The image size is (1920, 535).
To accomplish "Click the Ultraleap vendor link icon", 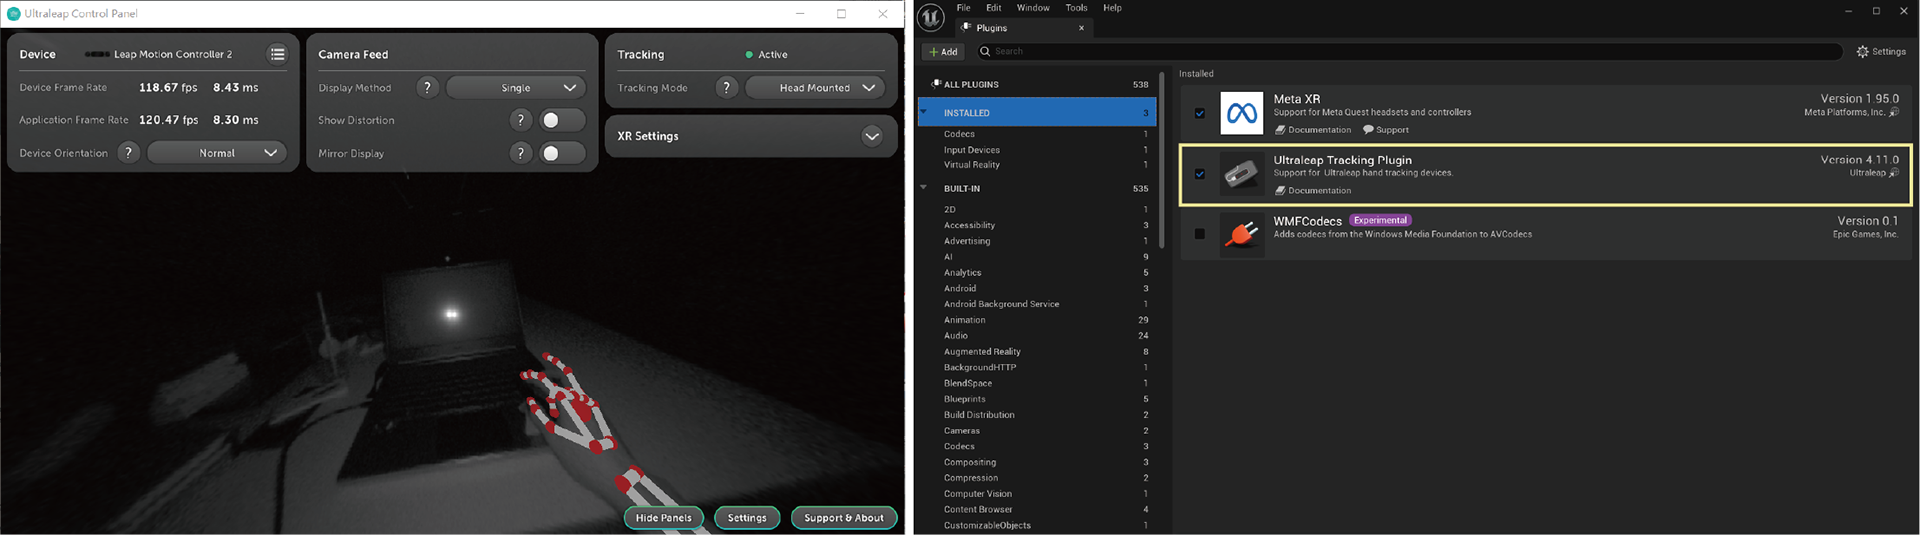I will click(1893, 173).
